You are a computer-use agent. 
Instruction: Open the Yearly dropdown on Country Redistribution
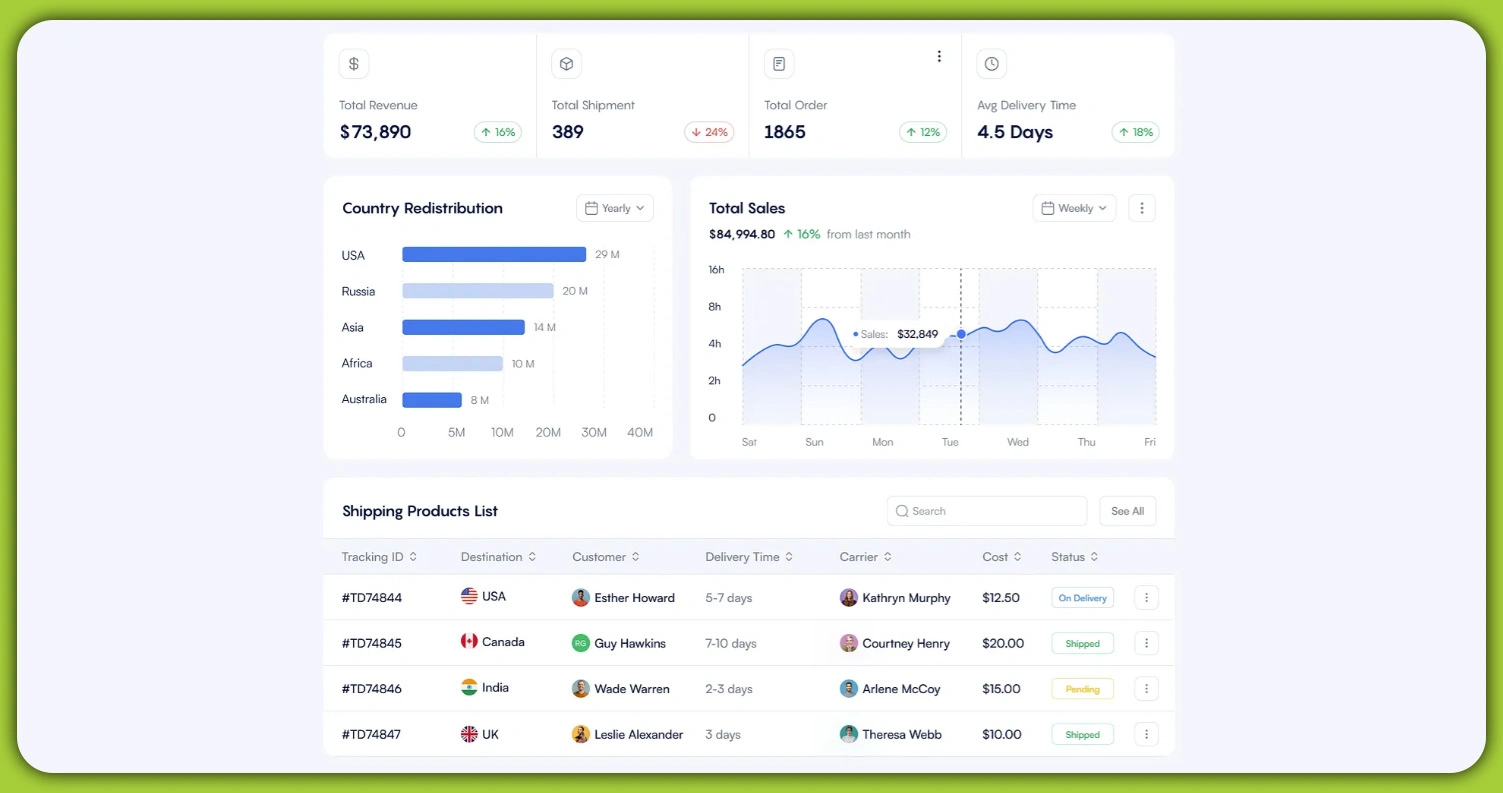pos(614,207)
